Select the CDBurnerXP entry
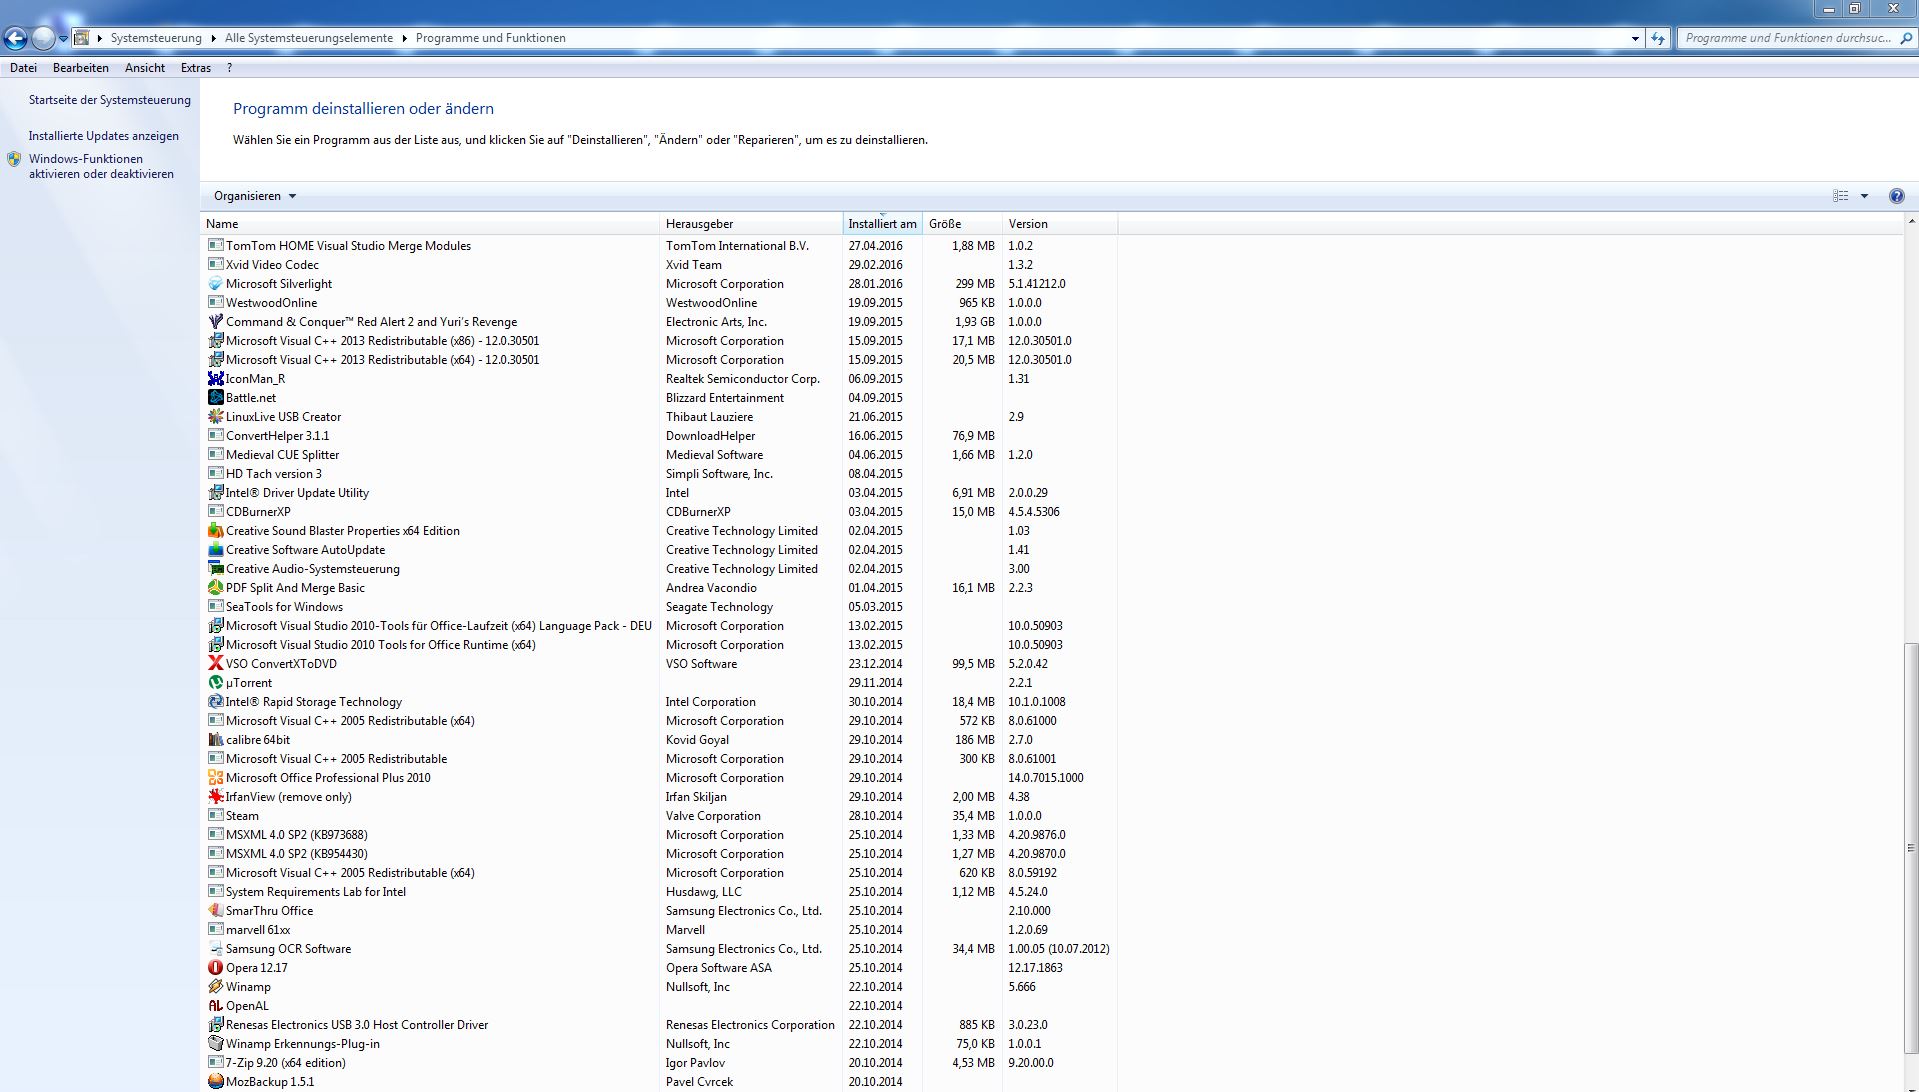The height and width of the screenshot is (1092, 1919). tap(660, 512)
